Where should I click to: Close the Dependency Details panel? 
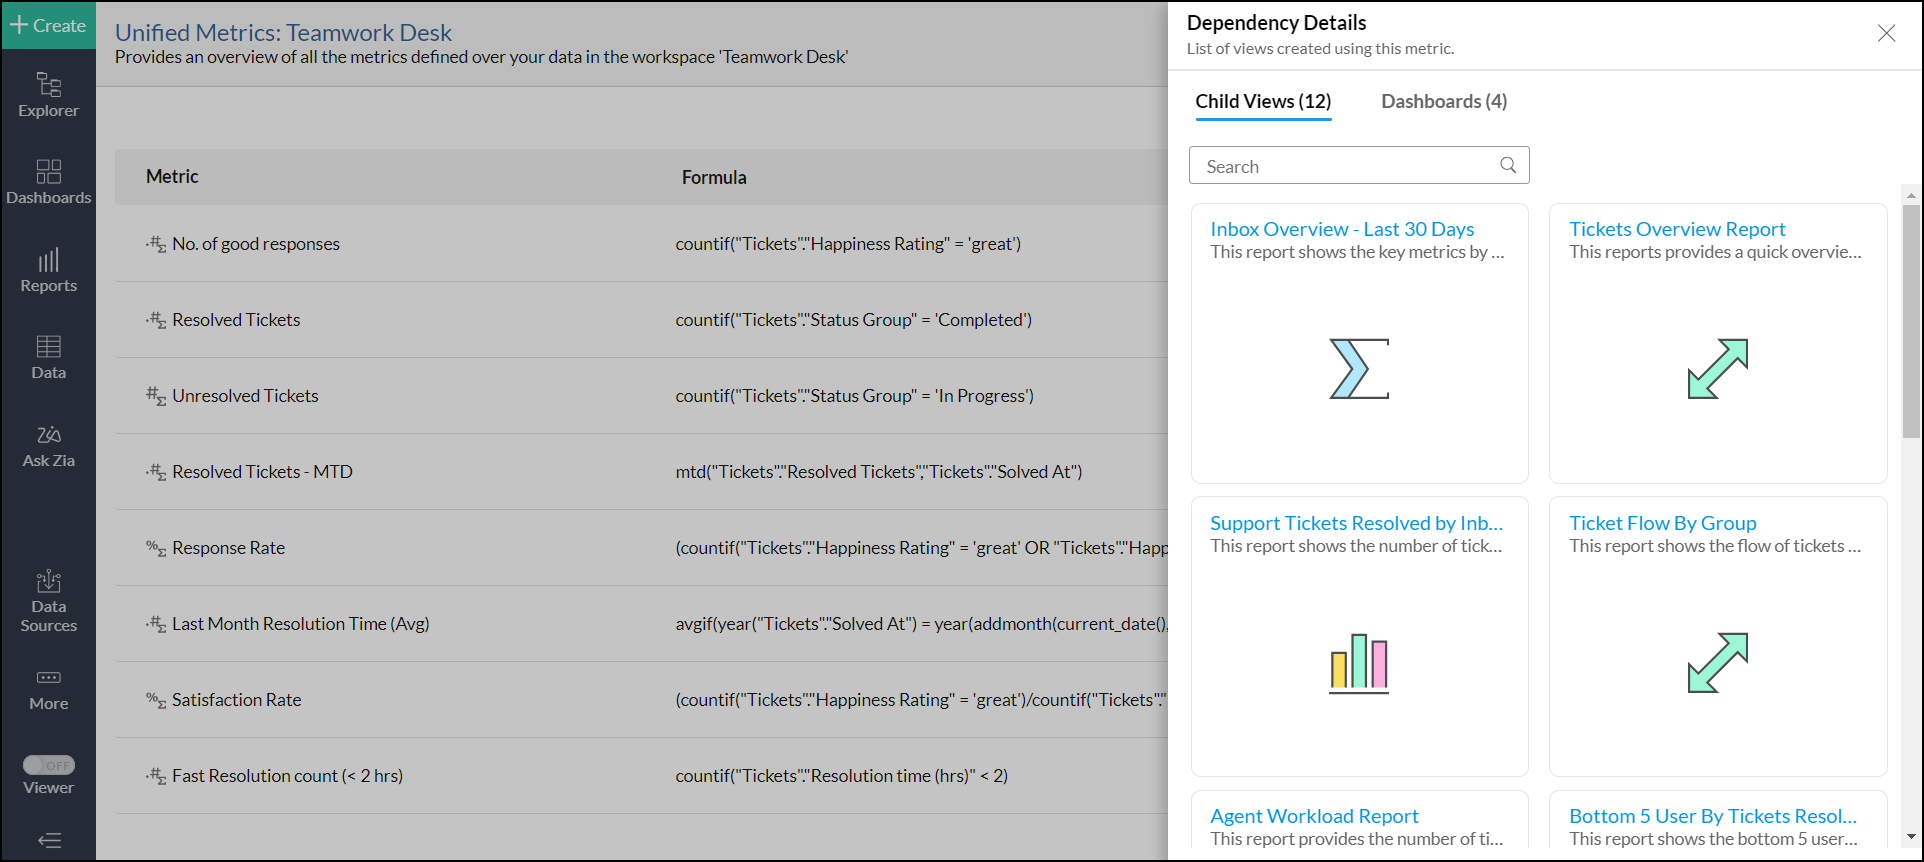1886,33
